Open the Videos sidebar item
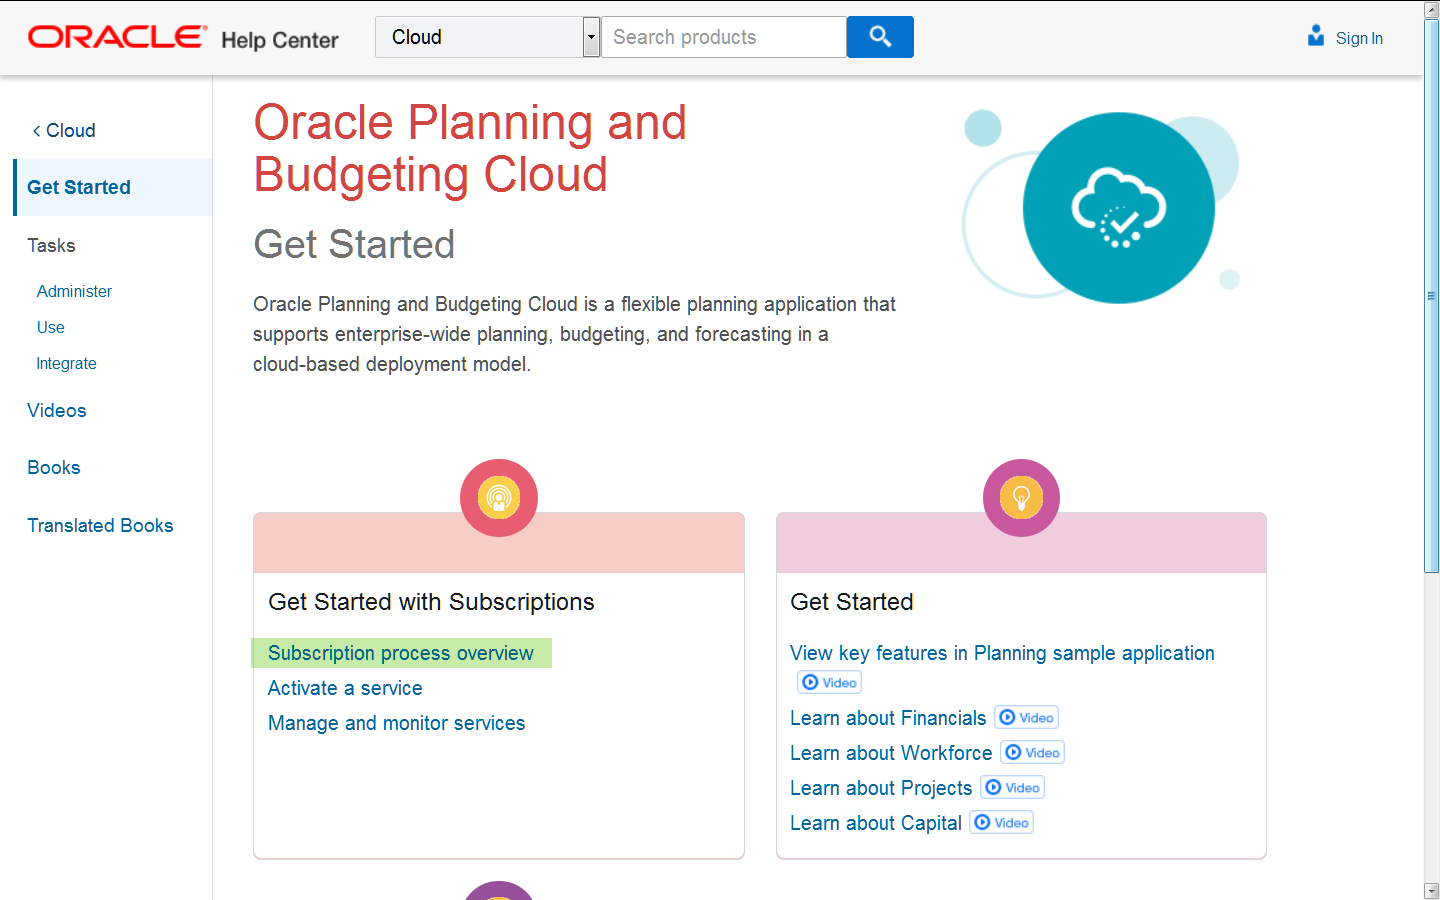This screenshot has width=1440, height=900. click(57, 411)
